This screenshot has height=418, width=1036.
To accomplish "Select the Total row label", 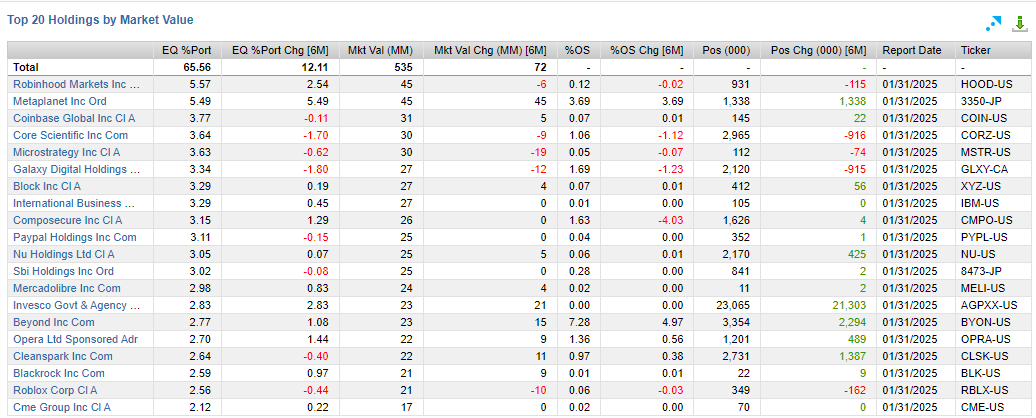I will [26, 67].
